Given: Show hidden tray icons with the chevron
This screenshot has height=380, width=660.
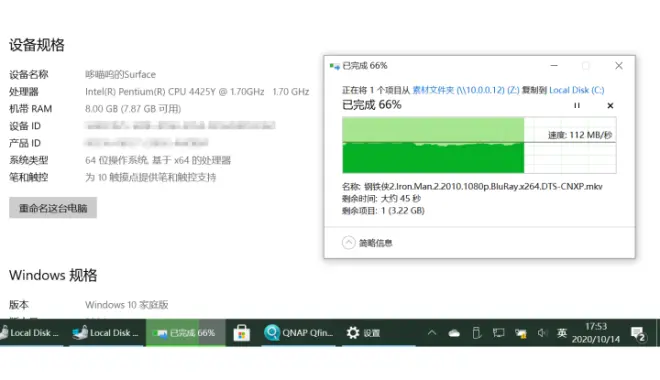Looking at the screenshot, I should [432, 333].
